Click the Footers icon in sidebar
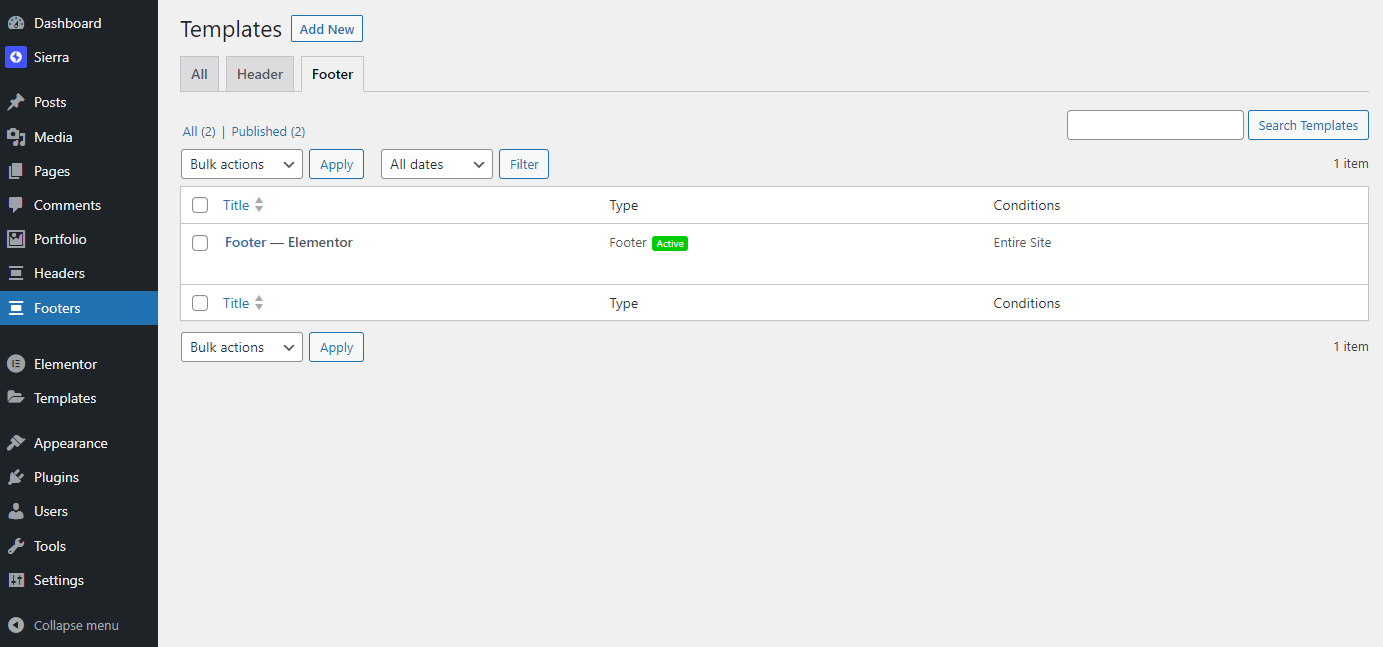The height and width of the screenshot is (647, 1383). 16,308
